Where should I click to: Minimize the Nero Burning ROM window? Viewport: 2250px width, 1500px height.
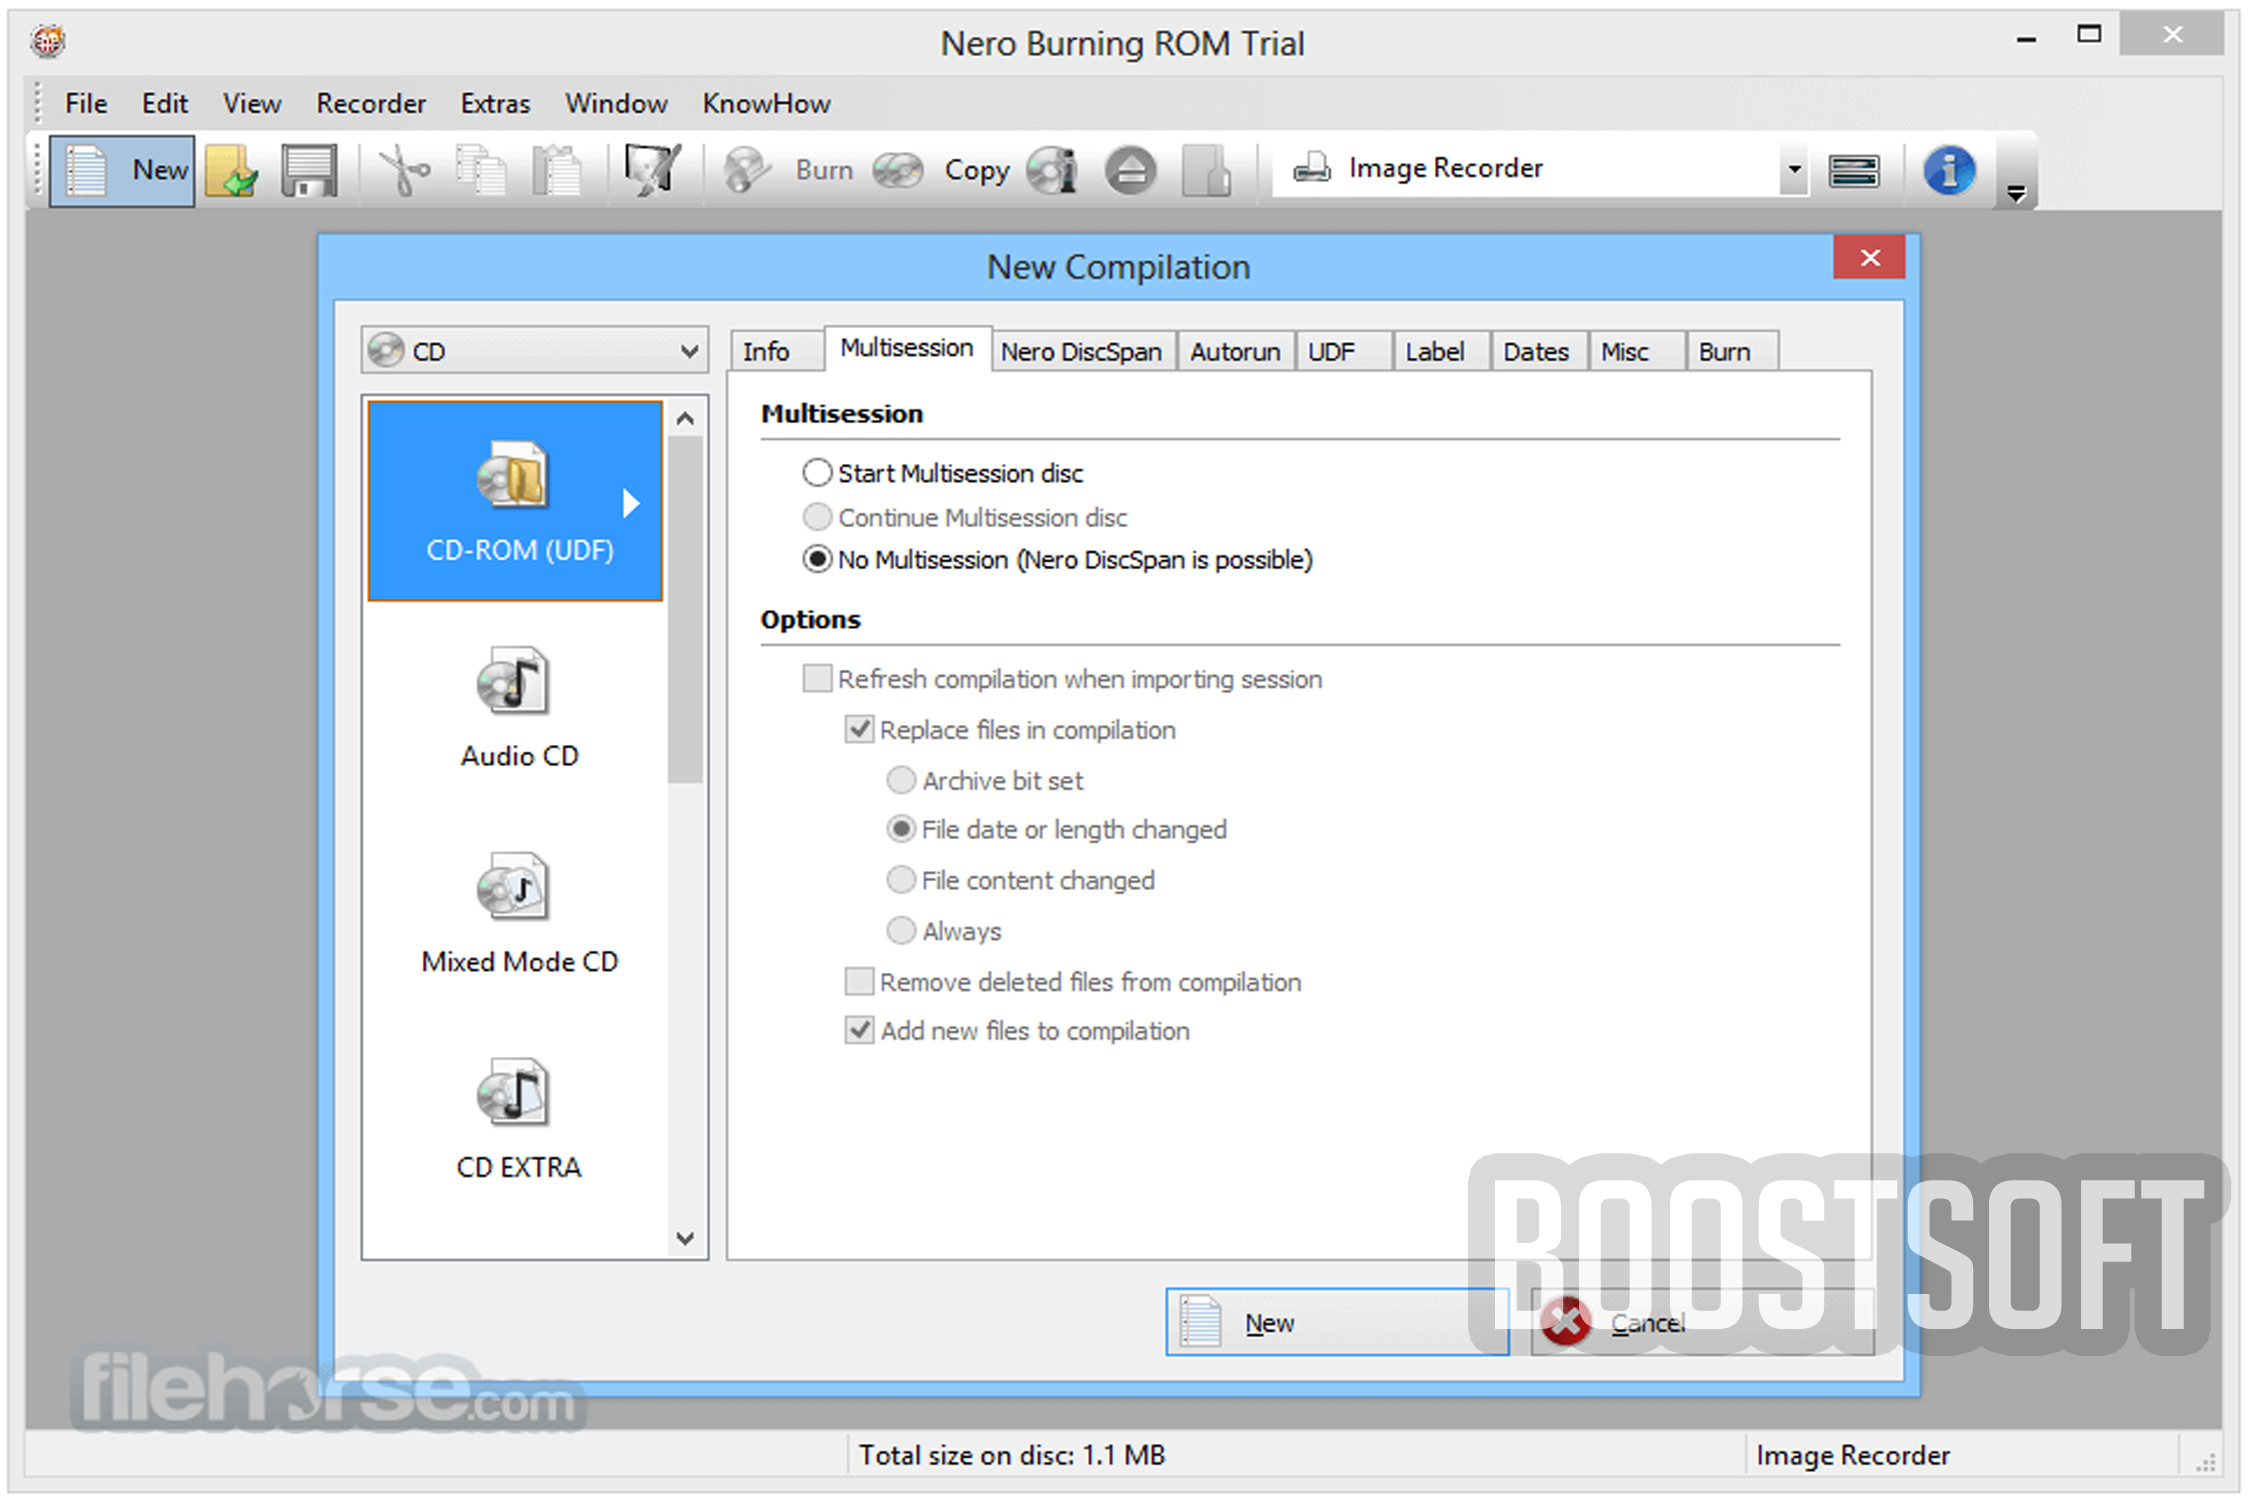(x=2026, y=38)
